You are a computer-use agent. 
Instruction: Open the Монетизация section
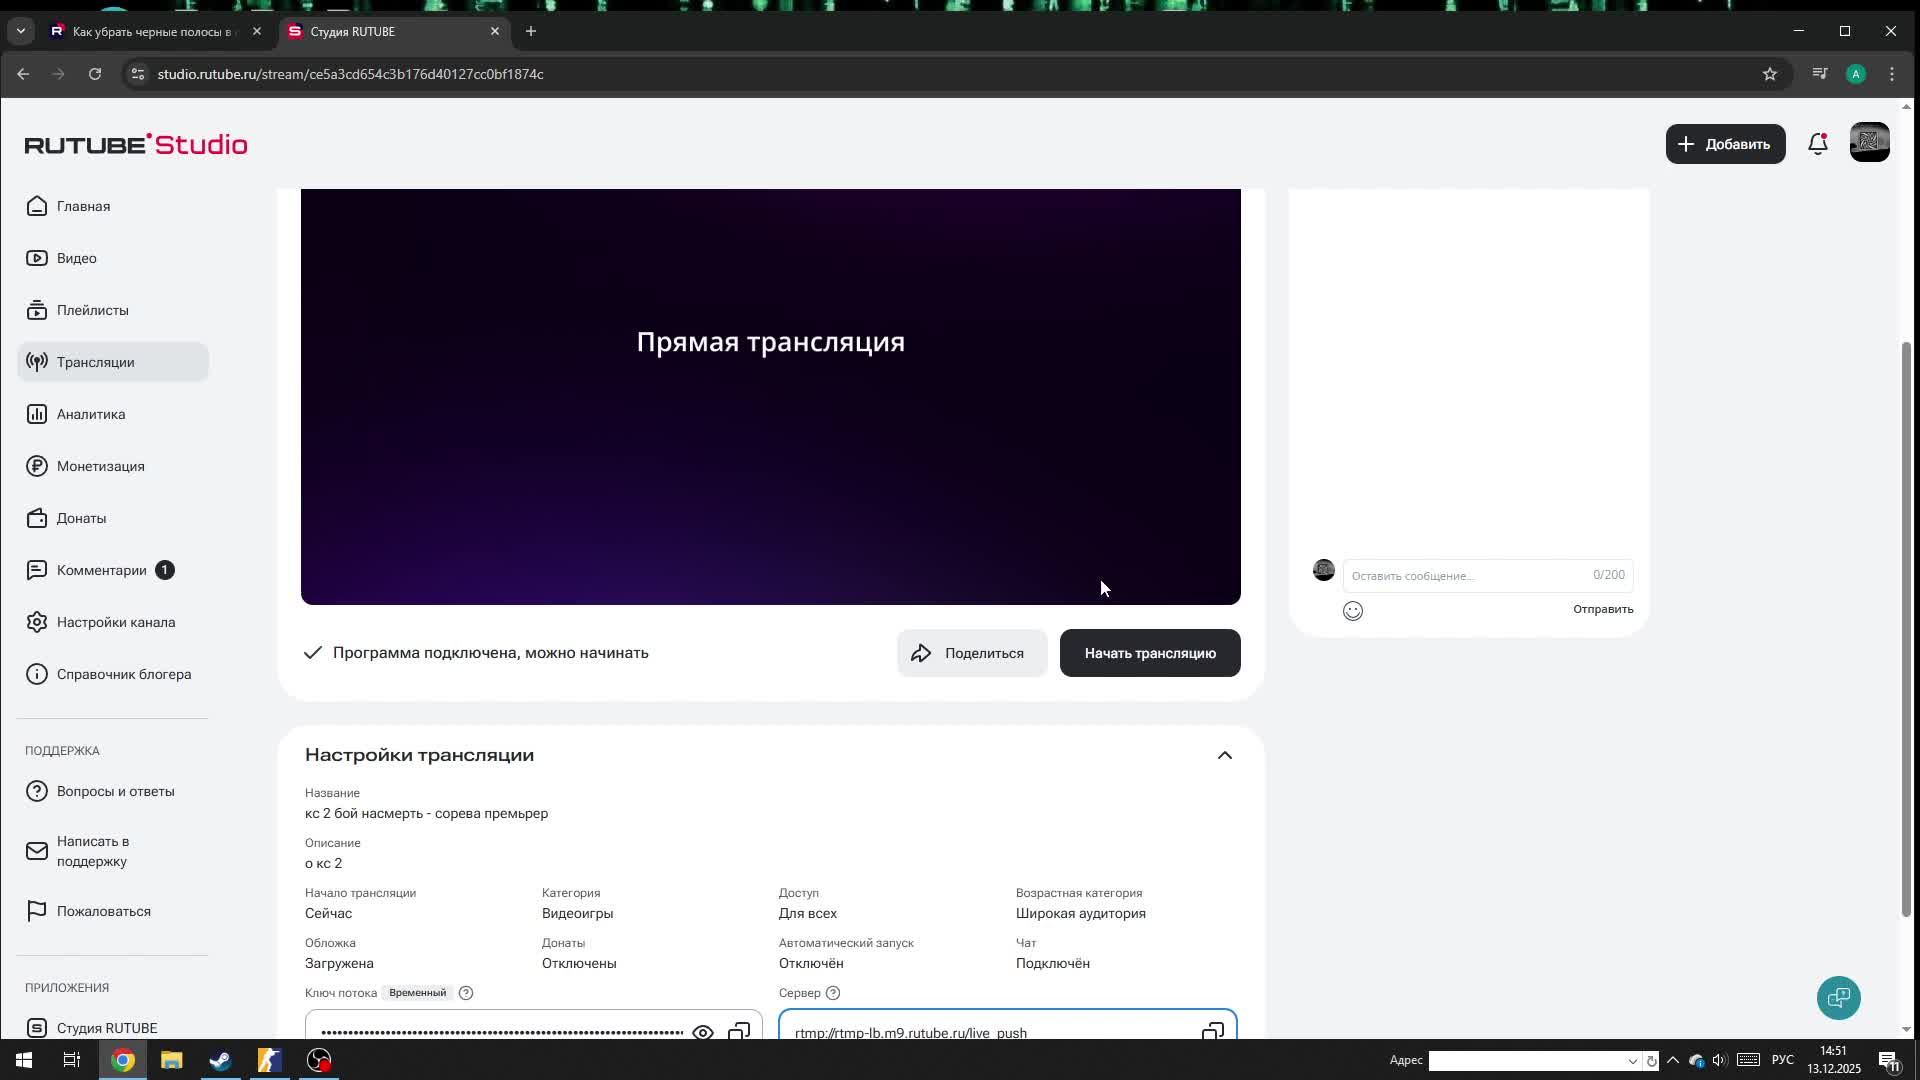tap(101, 466)
